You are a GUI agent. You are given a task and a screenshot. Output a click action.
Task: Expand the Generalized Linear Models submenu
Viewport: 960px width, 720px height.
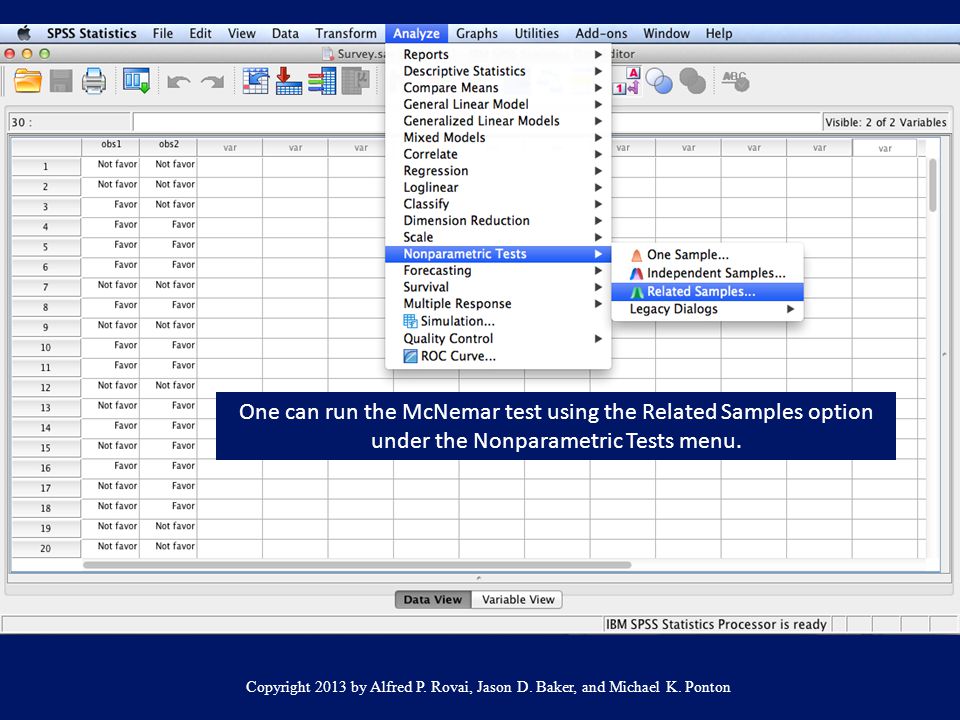coord(498,121)
